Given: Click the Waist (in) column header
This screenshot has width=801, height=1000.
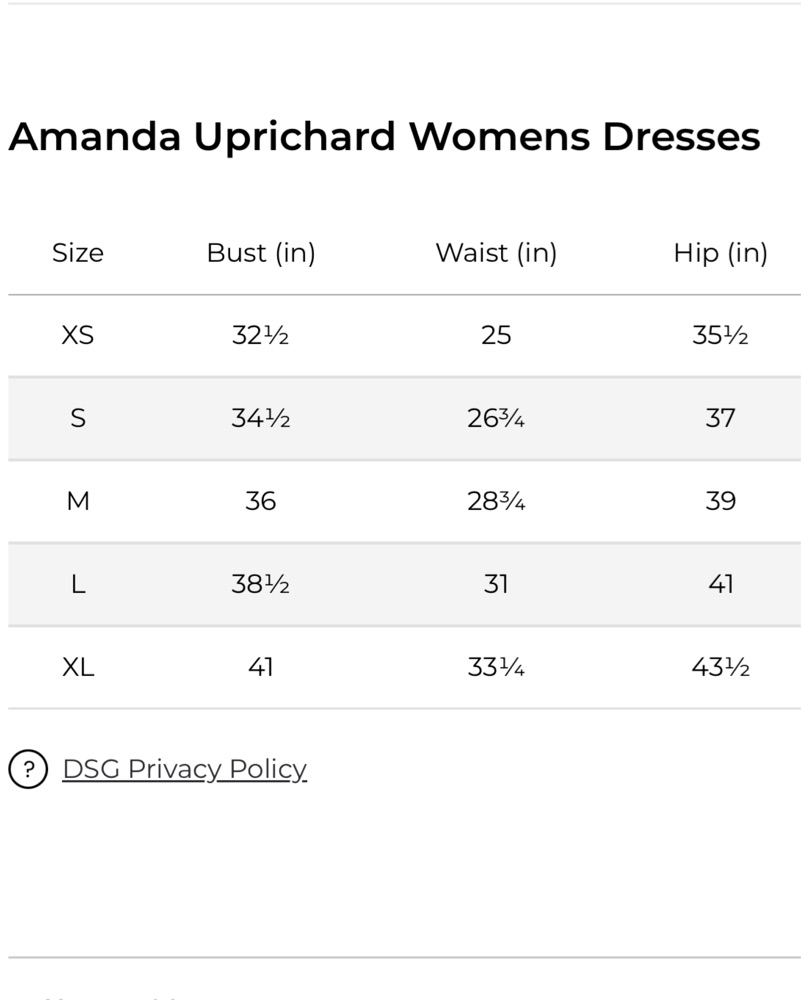Looking at the screenshot, I should click(496, 253).
